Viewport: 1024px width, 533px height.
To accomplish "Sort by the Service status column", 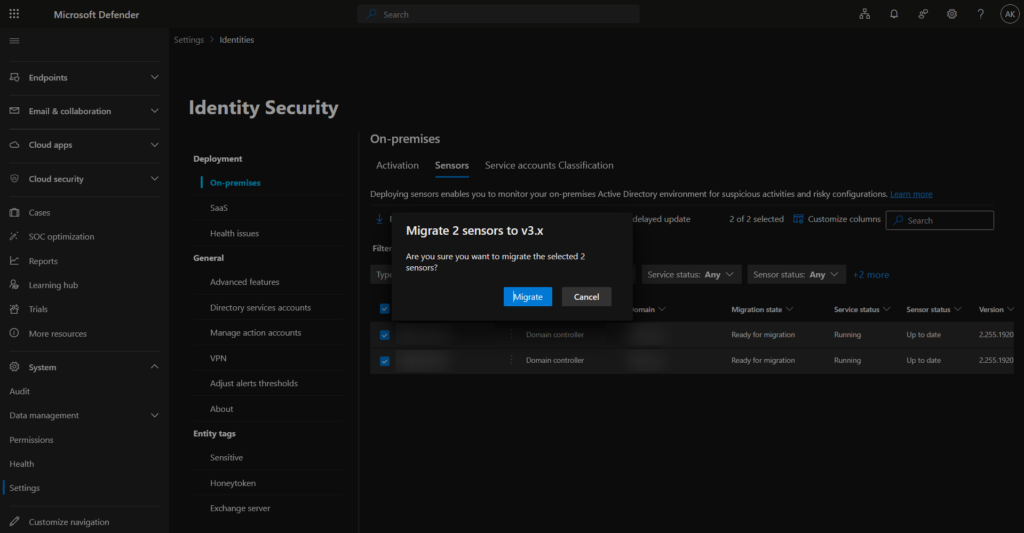I will click(x=861, y=310).
